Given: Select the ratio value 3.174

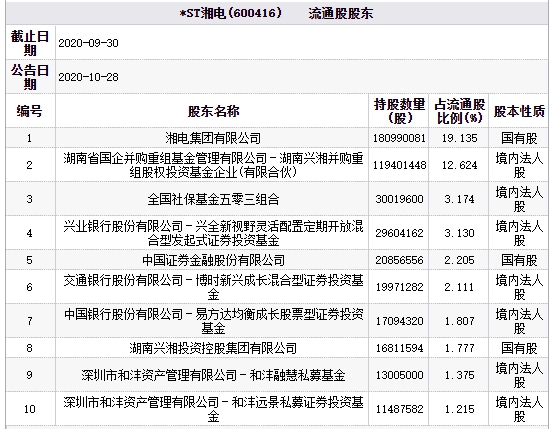Looking at the screenshot, I should (x=460, y=199).
